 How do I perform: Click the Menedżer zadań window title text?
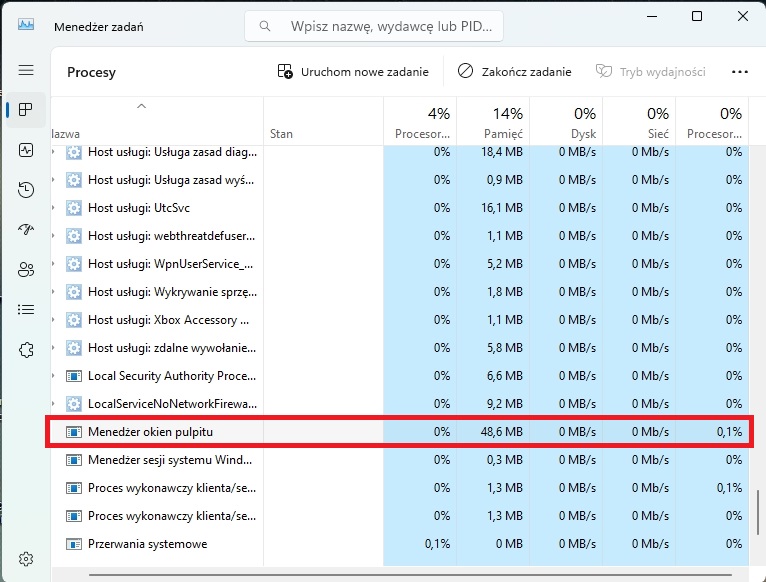pyautogui.click(x=99, y=27)
